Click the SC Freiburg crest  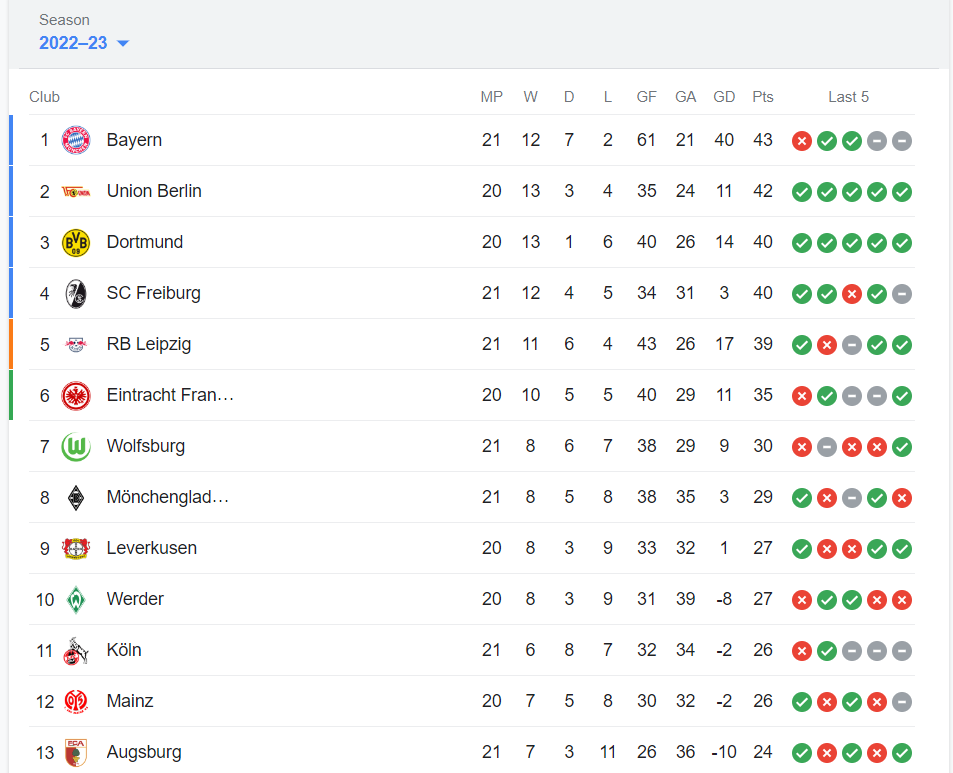pos(76,293)
